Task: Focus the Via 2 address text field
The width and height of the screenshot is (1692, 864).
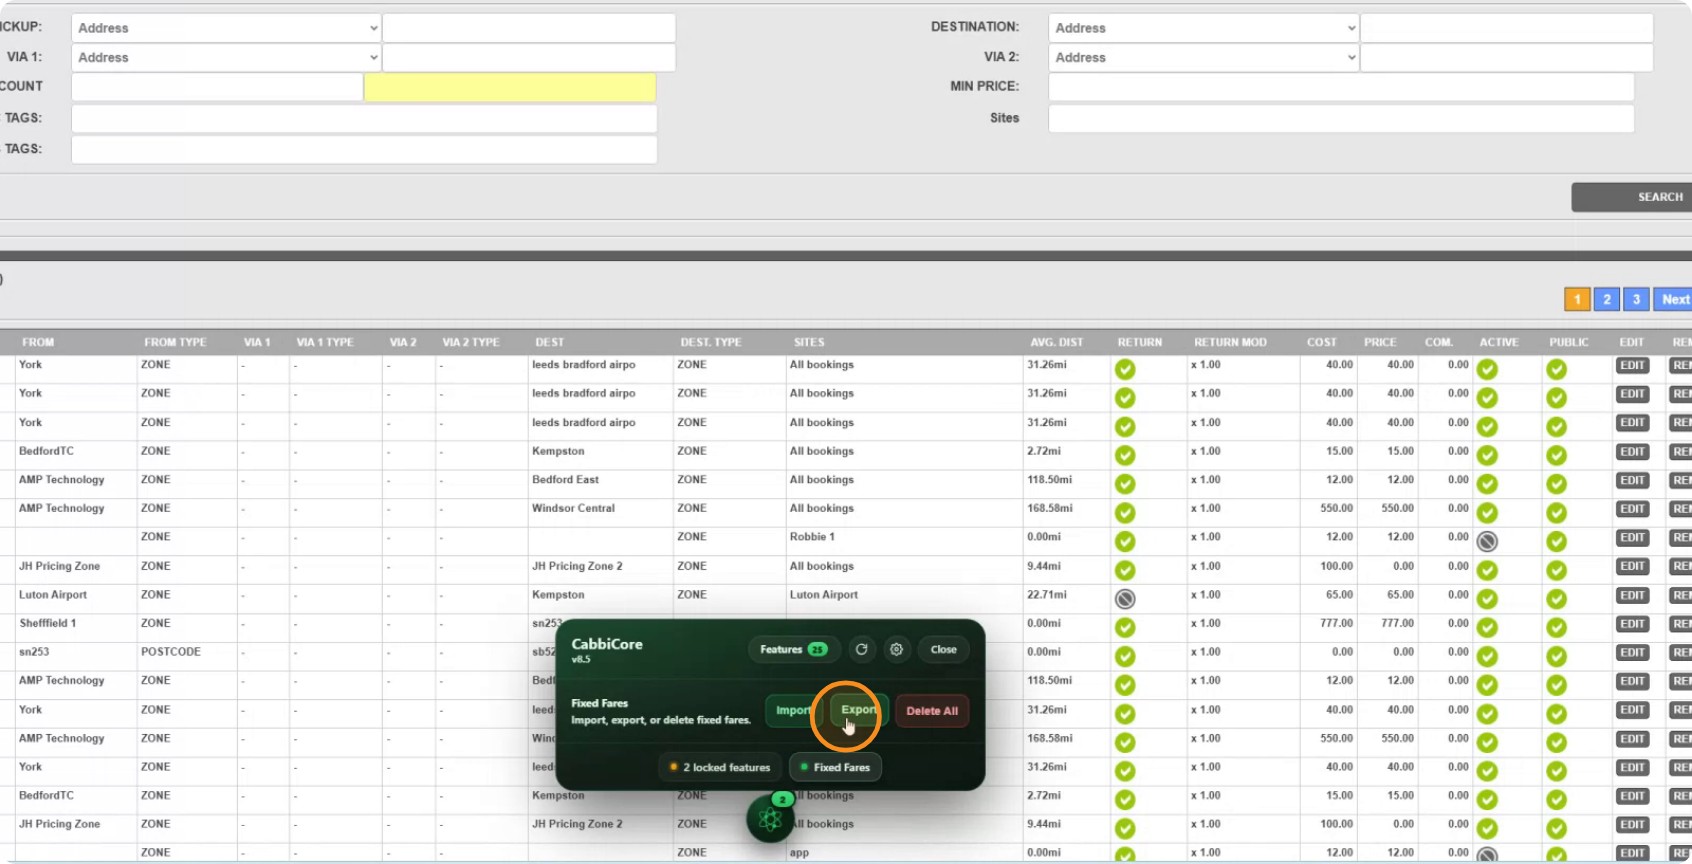Action: click(1506, 57)
